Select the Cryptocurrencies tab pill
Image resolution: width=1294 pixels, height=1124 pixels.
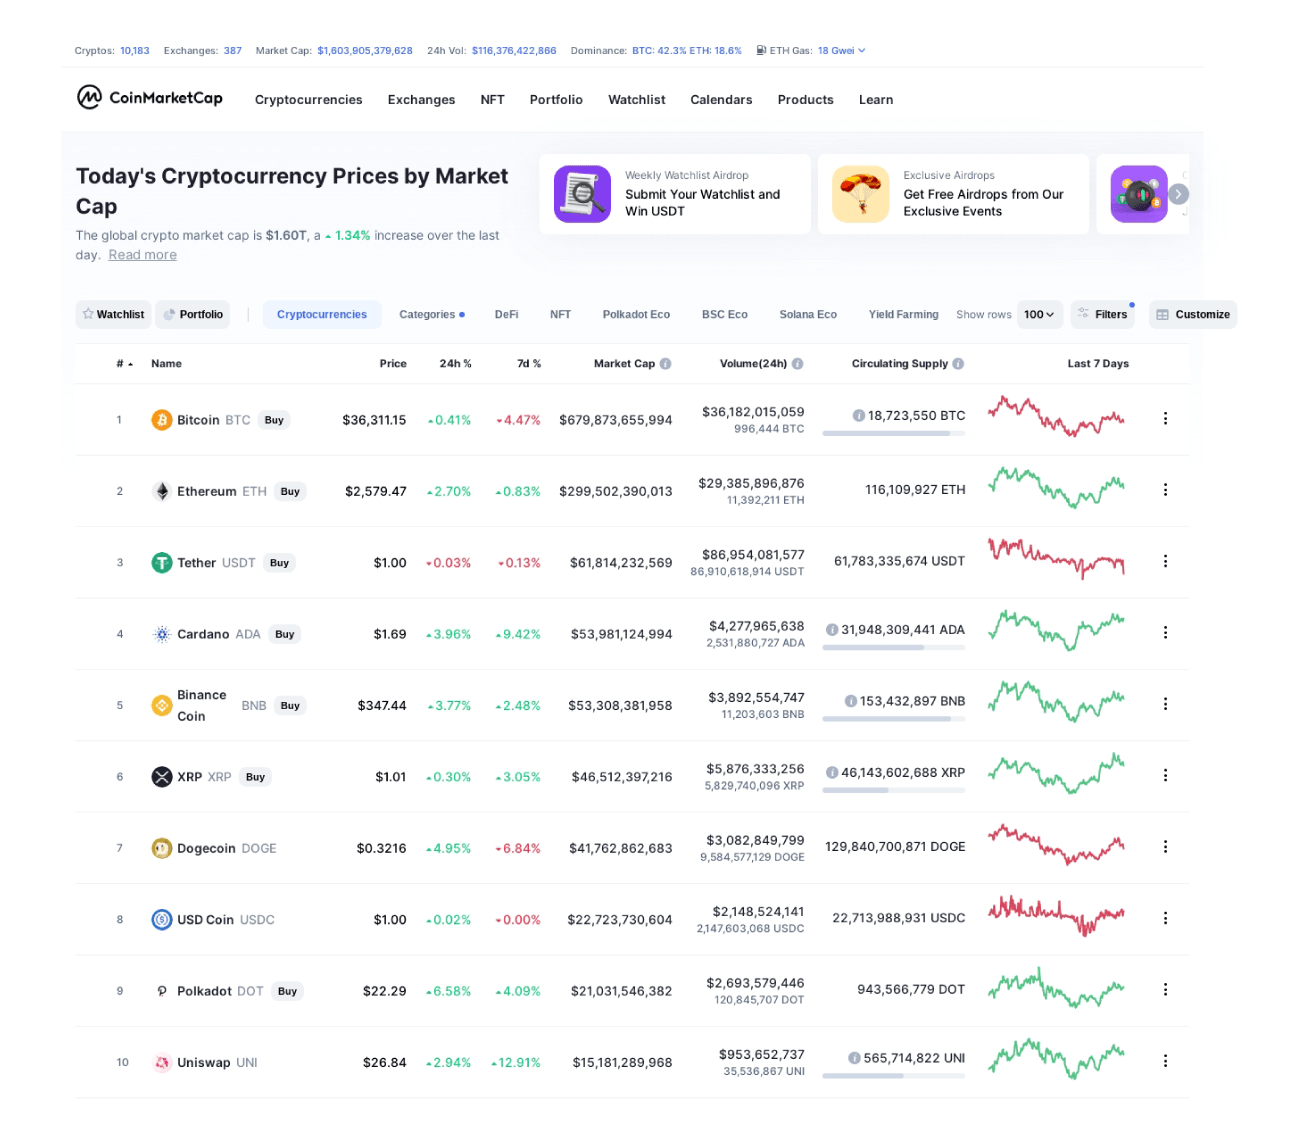click(x=322, y=314)
